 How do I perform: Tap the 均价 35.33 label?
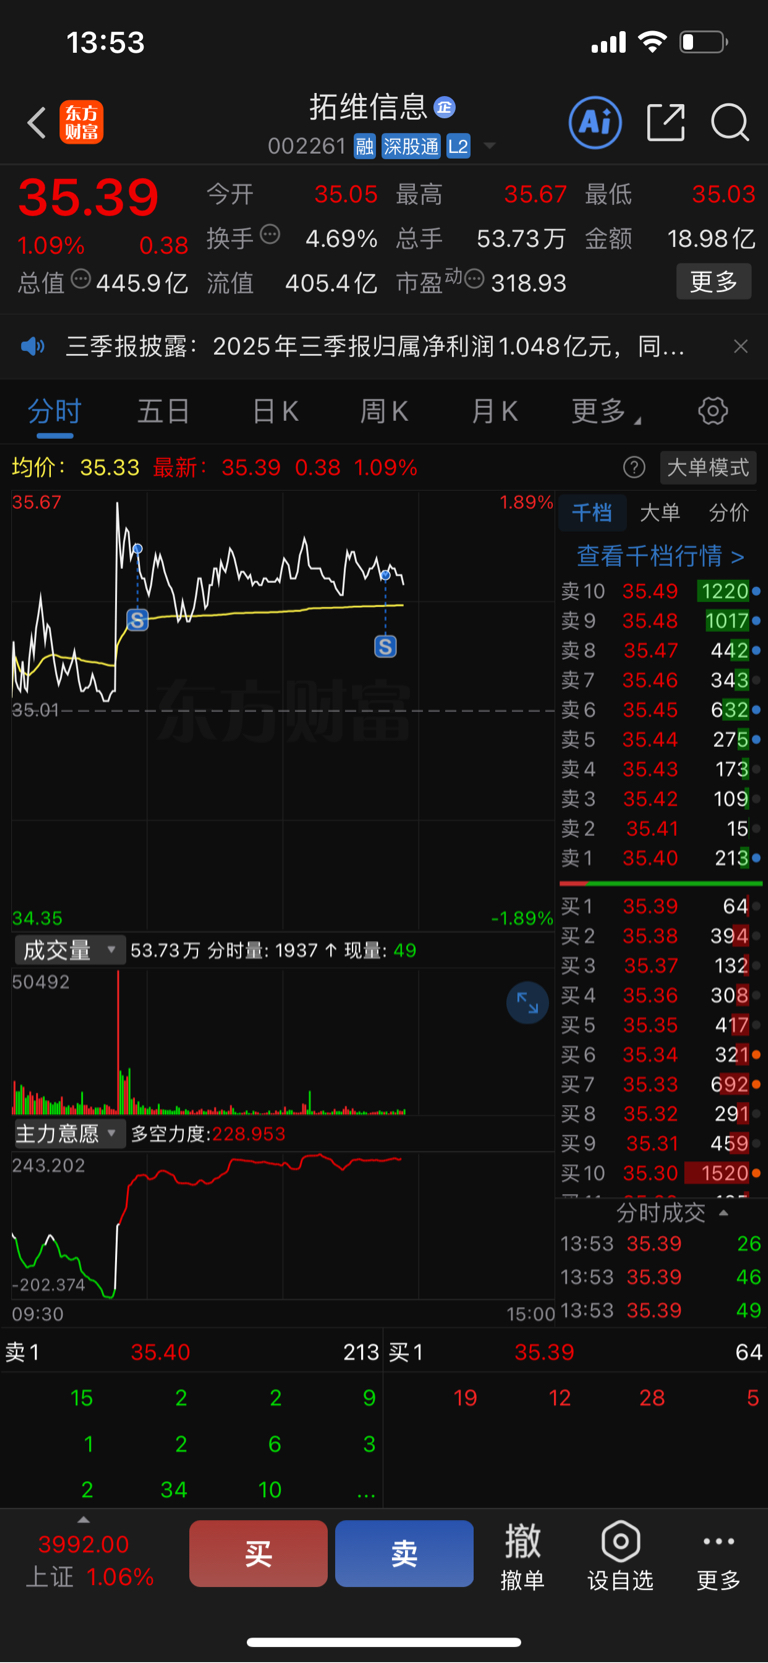coord(76,467)
